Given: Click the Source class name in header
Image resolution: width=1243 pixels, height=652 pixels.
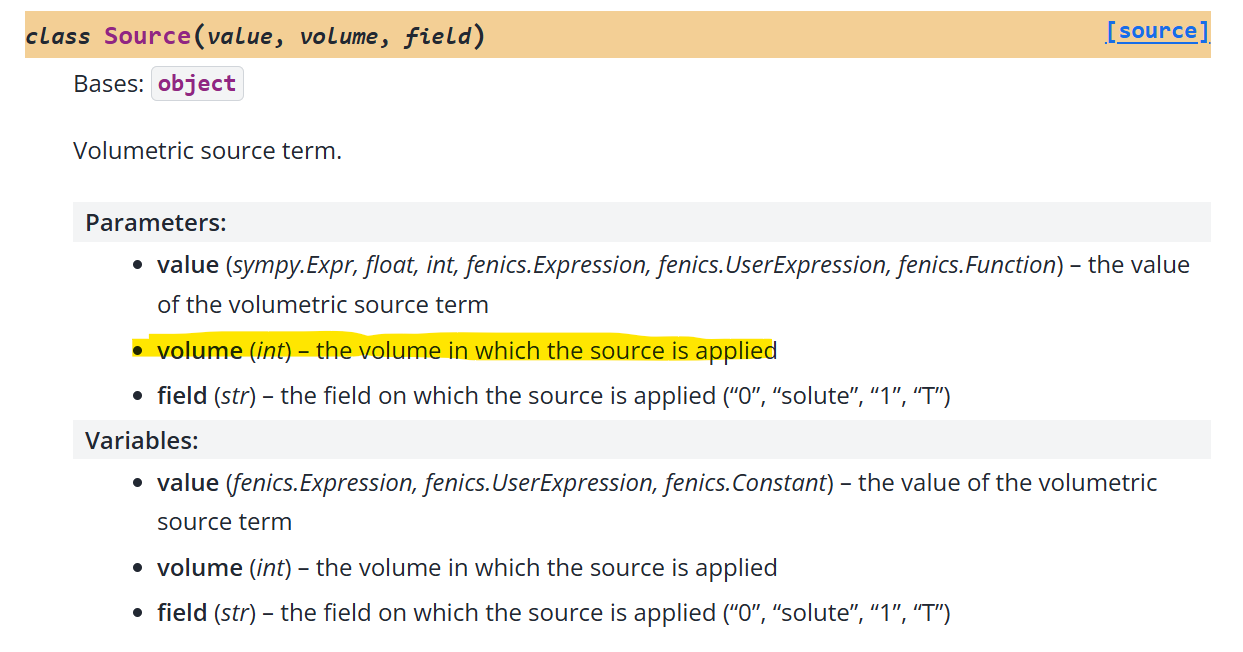Looking at the screenshot, I should pyautogui.click(x=147, y=36).
